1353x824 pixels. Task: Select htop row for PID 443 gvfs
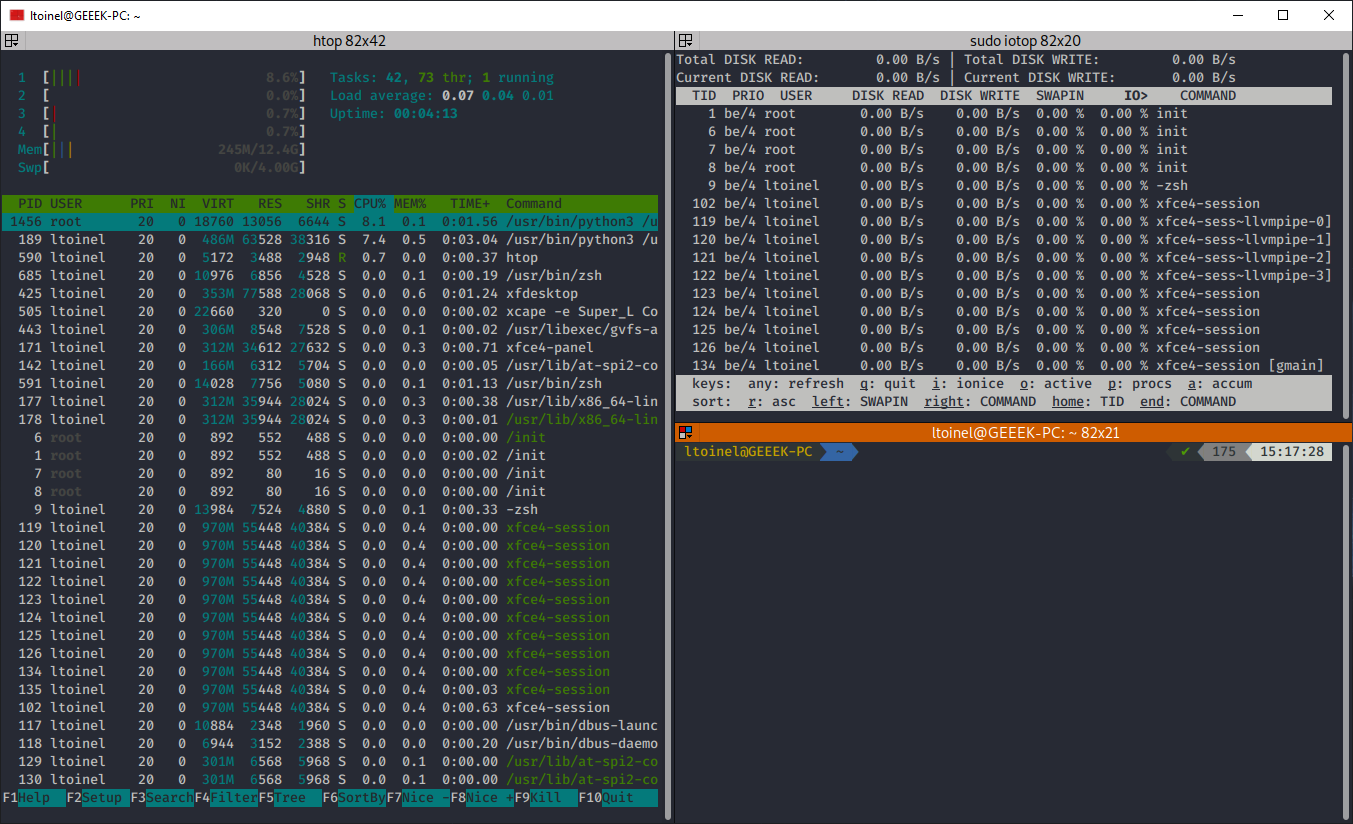click(330, 329)
